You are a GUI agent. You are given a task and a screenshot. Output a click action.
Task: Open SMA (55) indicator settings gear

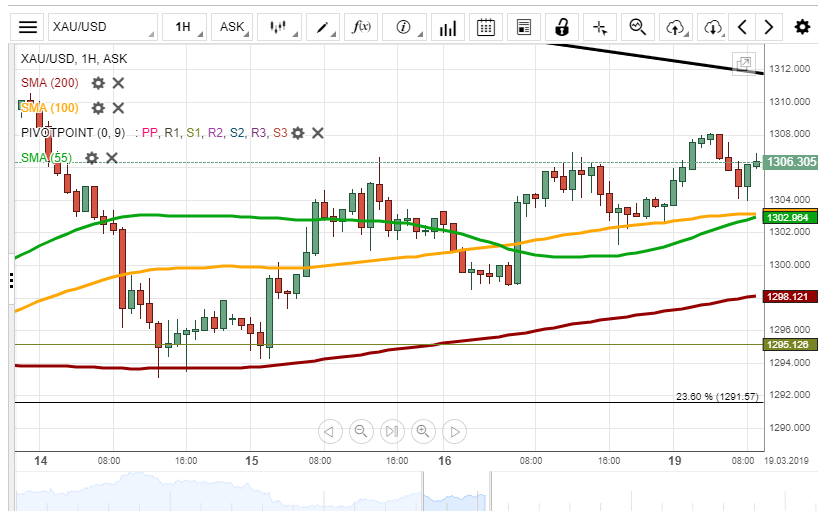[x=91, y=158]
